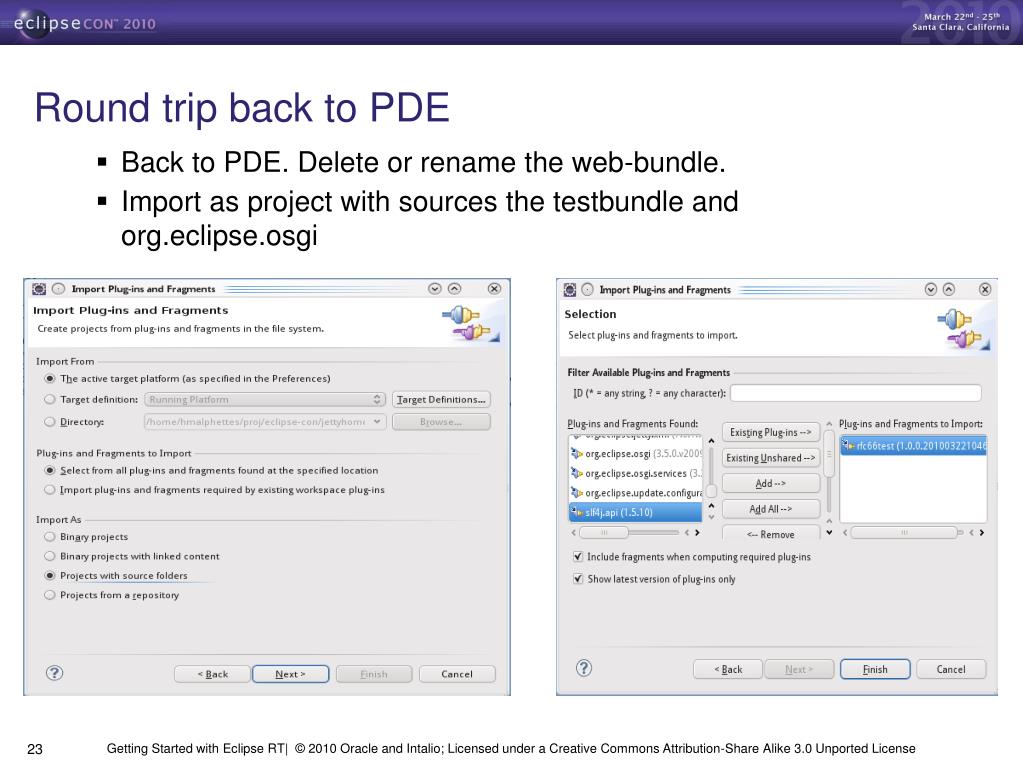1023x767 pixels.
Task: Click the plug-in icon next to org.eclipse.osgi
Action: [x=577, y=453]
